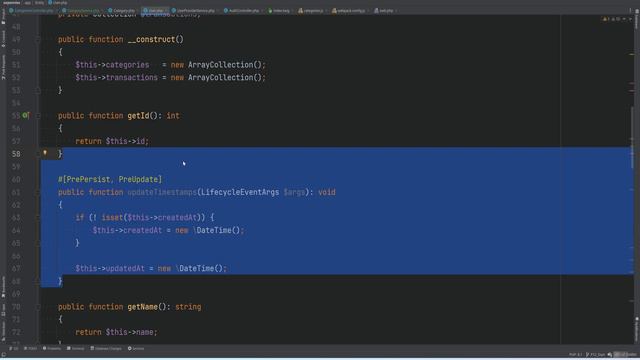This screenshot has height=360, width=640.
Task: Click the editor vertical scrollbar
Action: [x=631, y=138]
